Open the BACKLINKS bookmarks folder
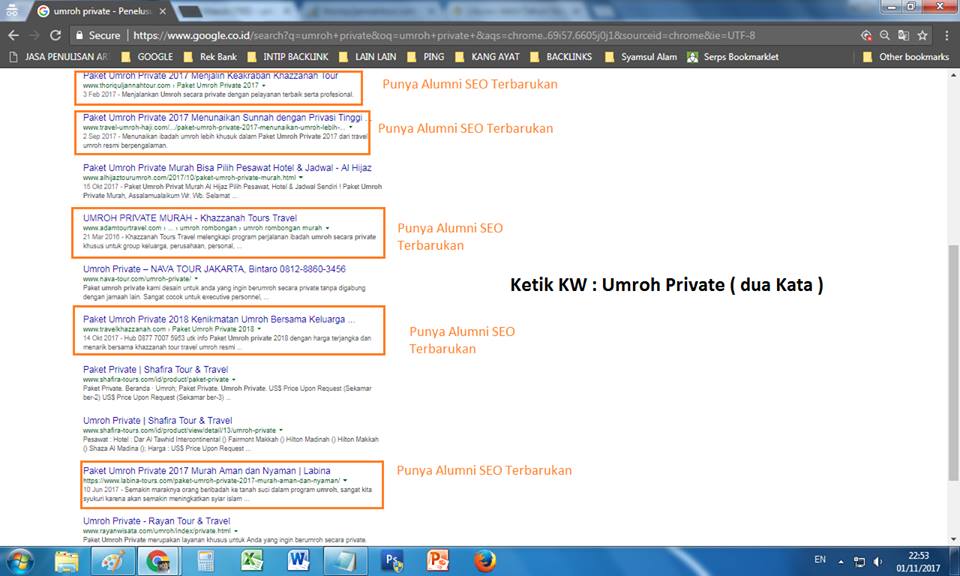960x576 pixels. 561,57
